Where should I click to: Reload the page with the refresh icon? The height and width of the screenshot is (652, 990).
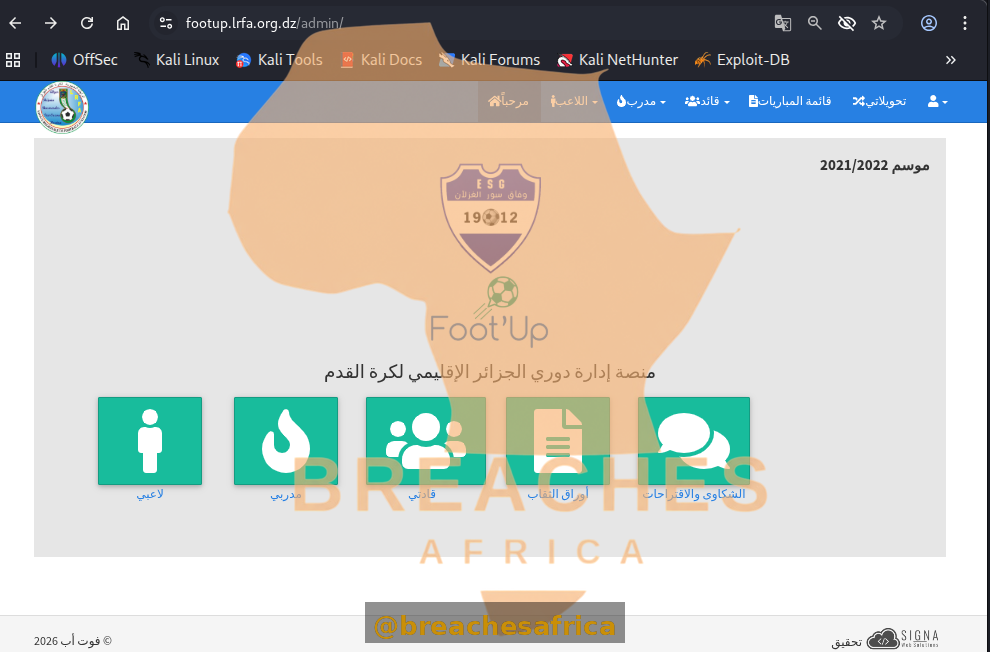coord(86,23)
